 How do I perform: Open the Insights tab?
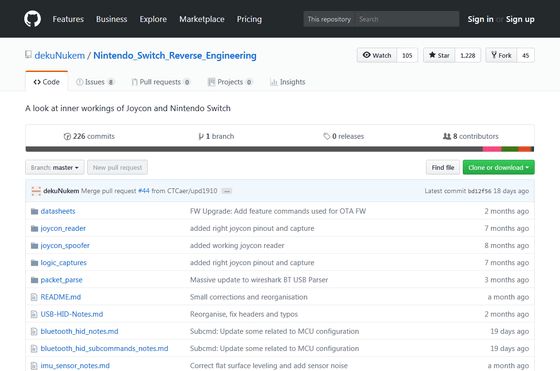(x=288, y=82)
